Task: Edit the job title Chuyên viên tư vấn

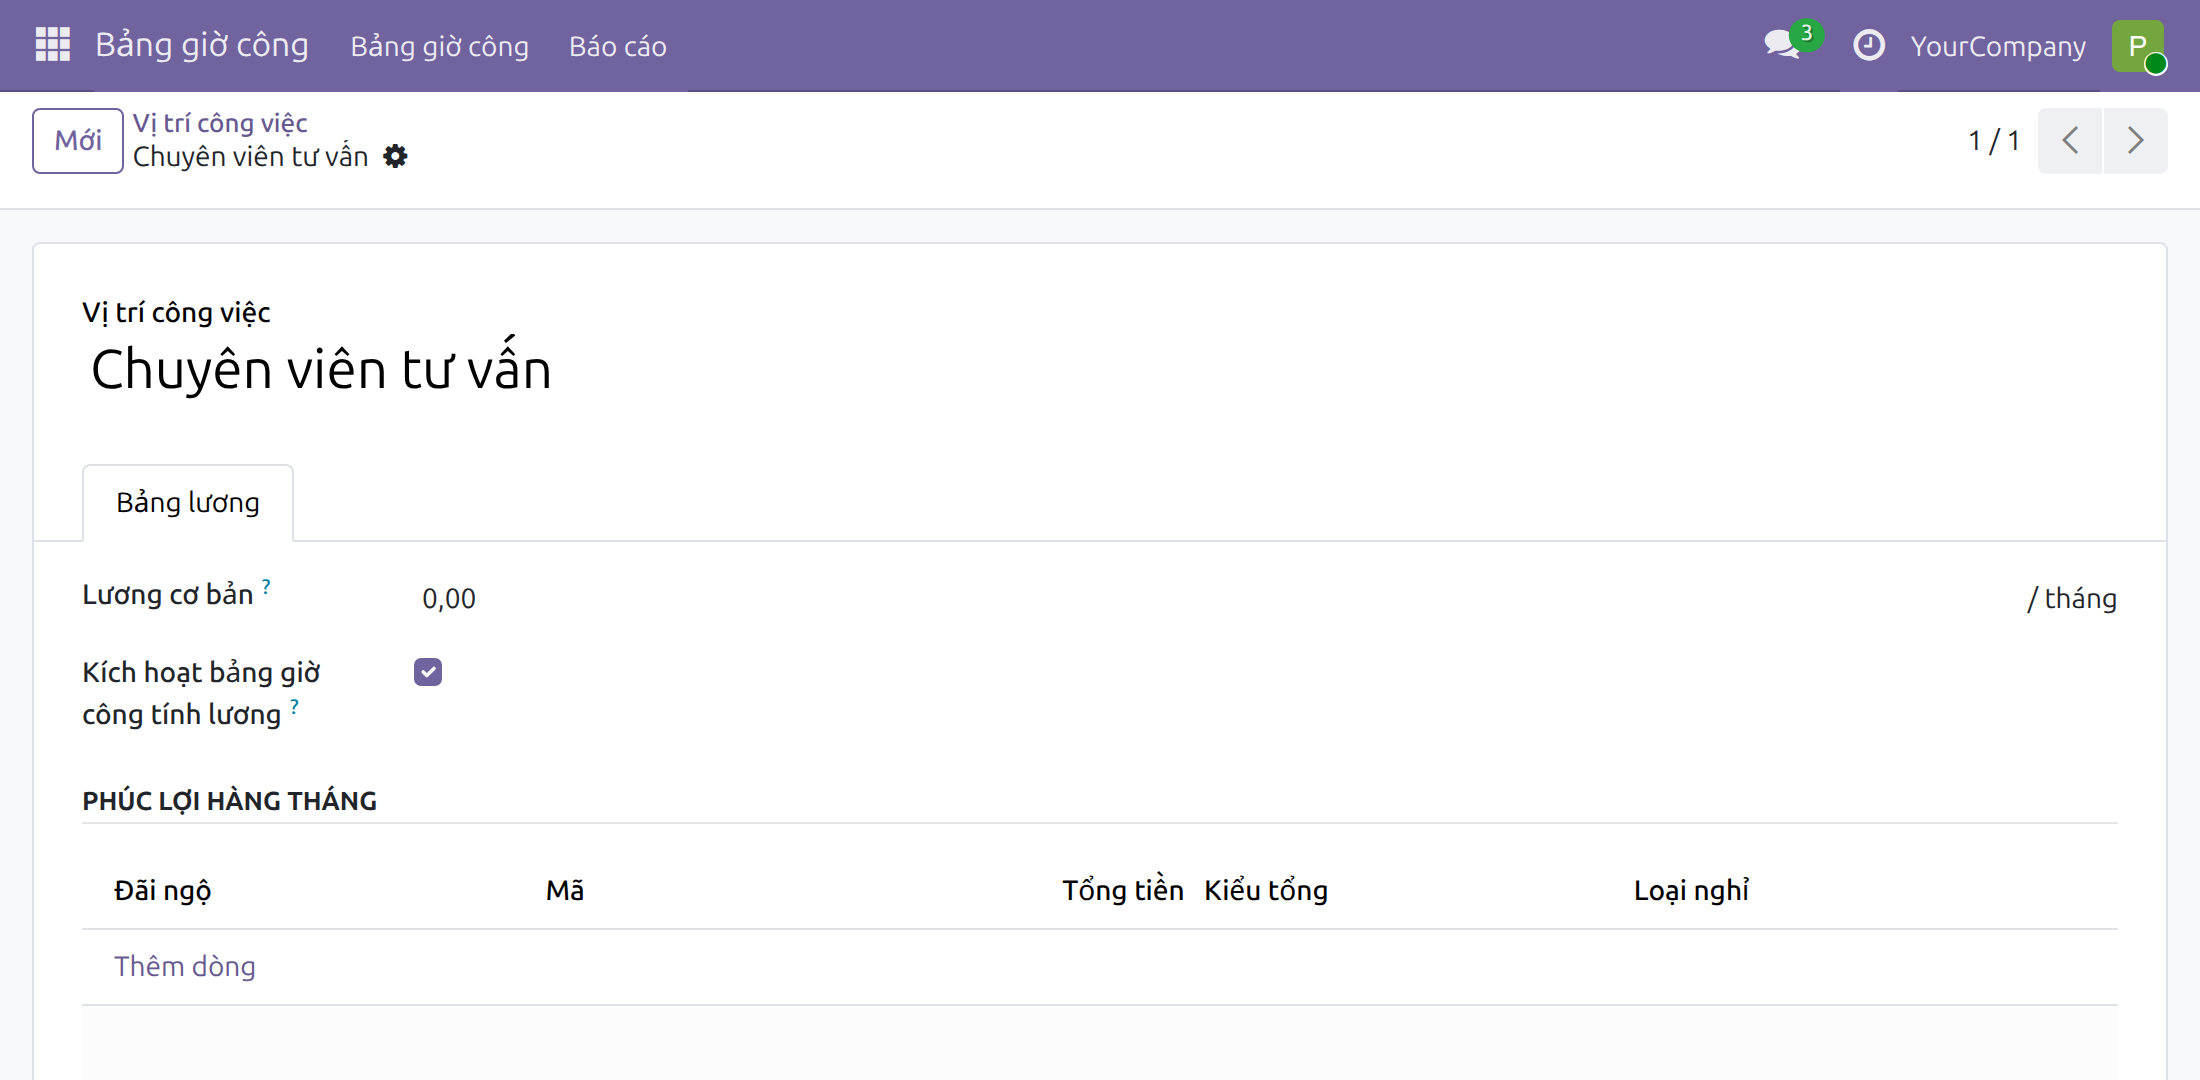Action: [x=321, y=369]
